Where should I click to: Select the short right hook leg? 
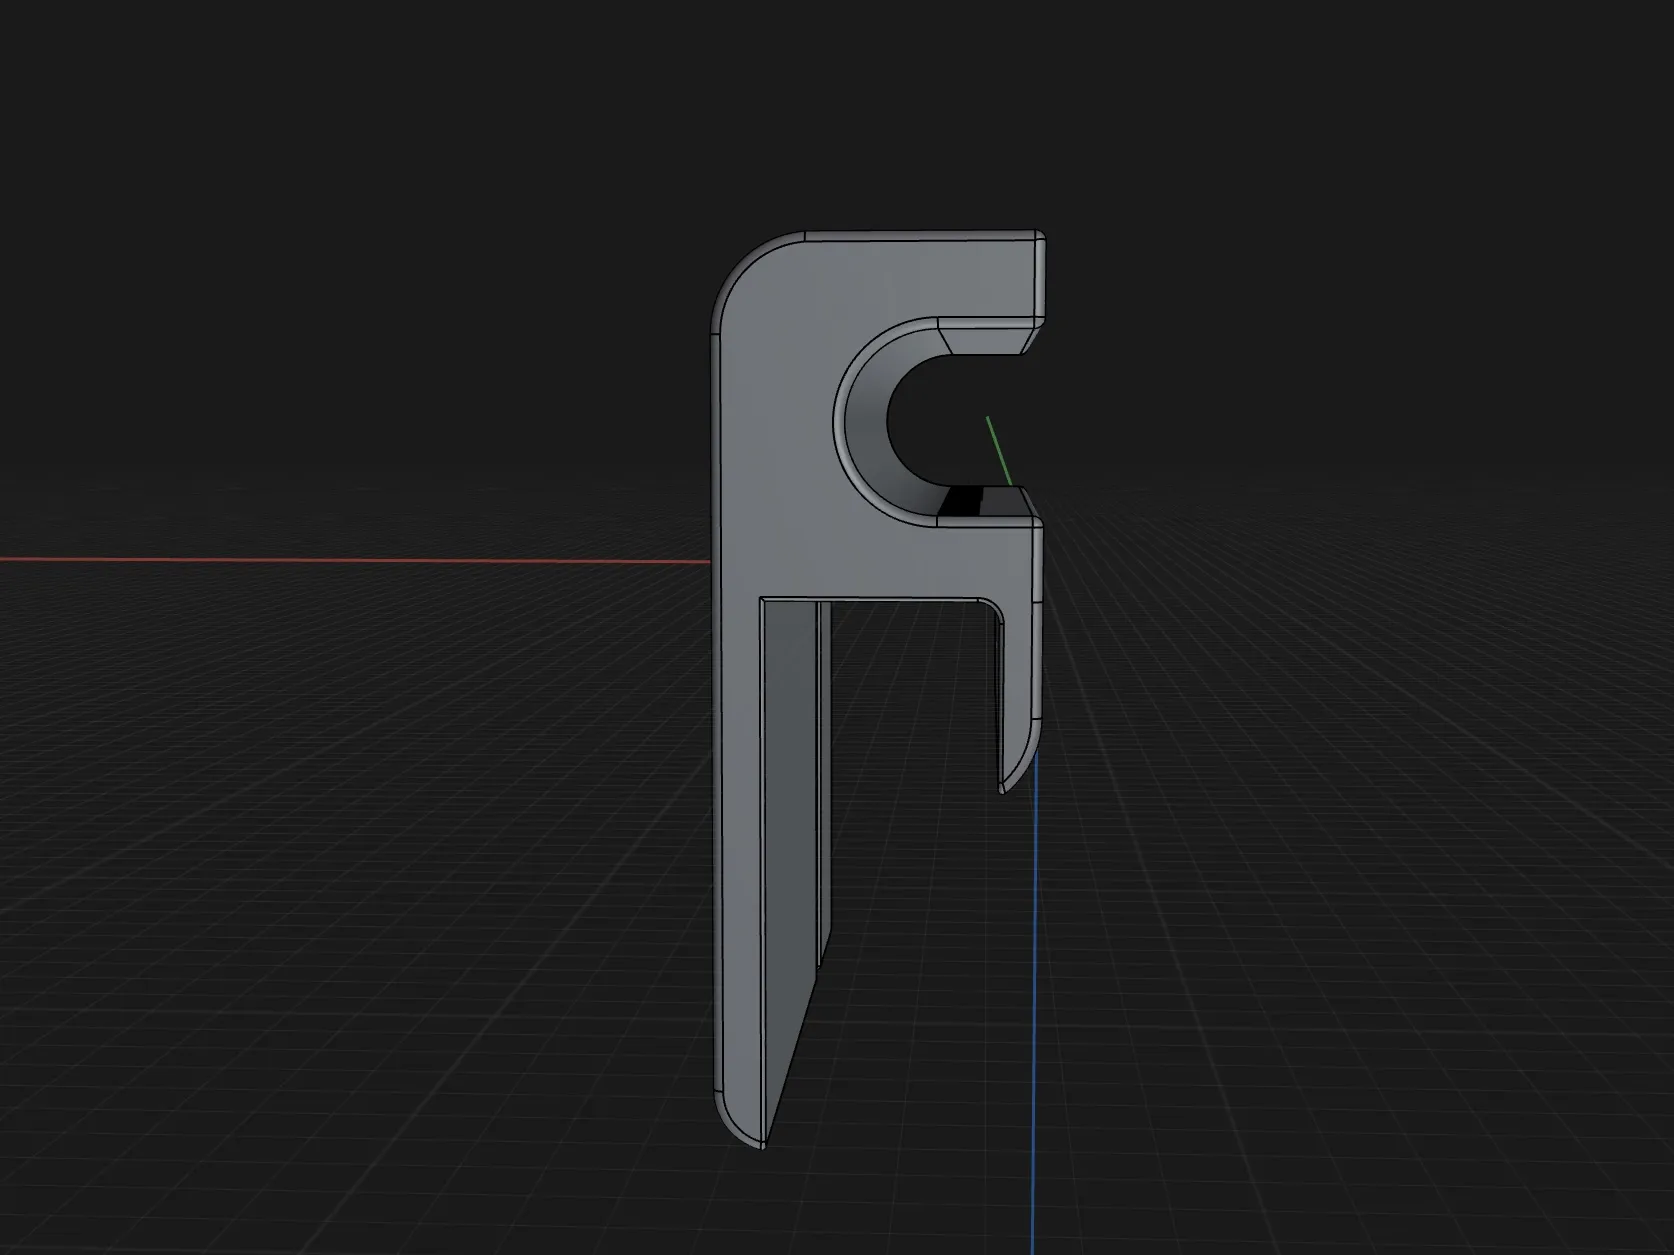pyautogui.click(x=1020, y=670)
